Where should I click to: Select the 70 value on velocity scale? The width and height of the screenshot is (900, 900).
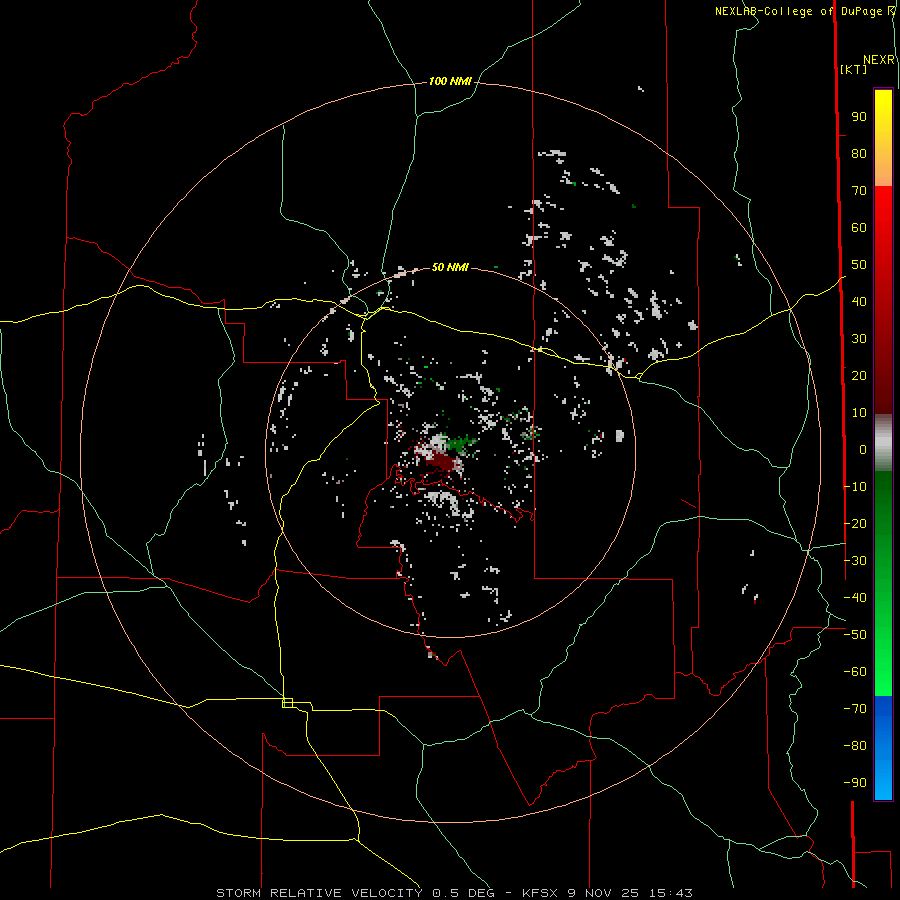click(859, 191)
